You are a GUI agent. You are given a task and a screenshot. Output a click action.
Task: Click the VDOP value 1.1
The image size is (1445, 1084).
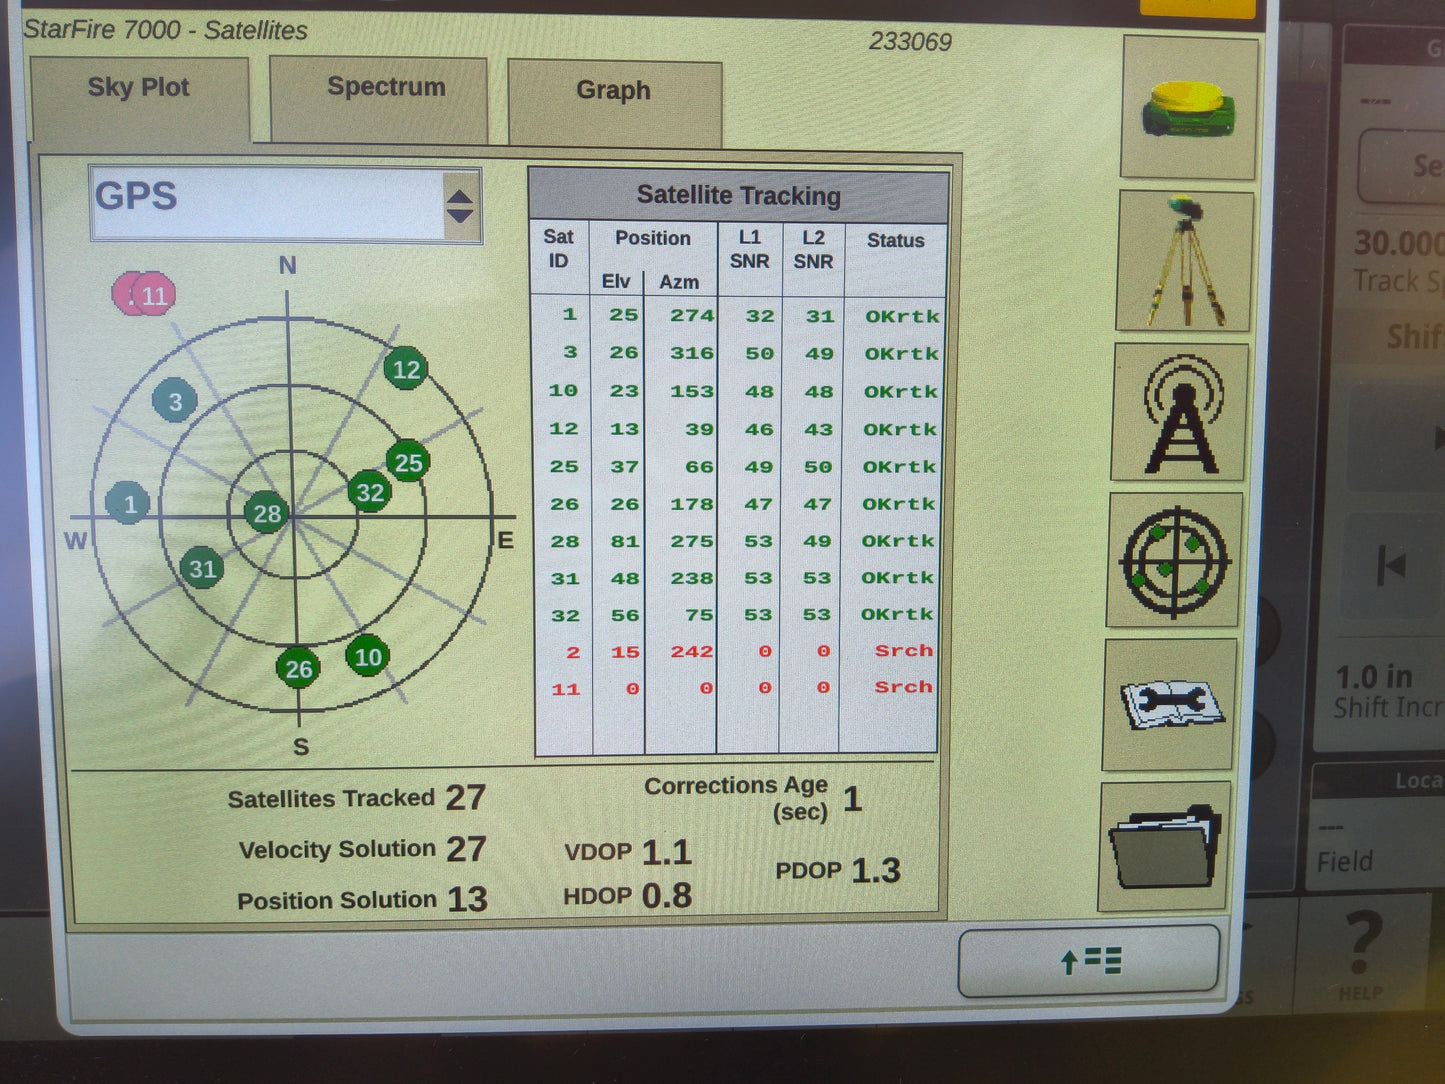tap(667, 852)
